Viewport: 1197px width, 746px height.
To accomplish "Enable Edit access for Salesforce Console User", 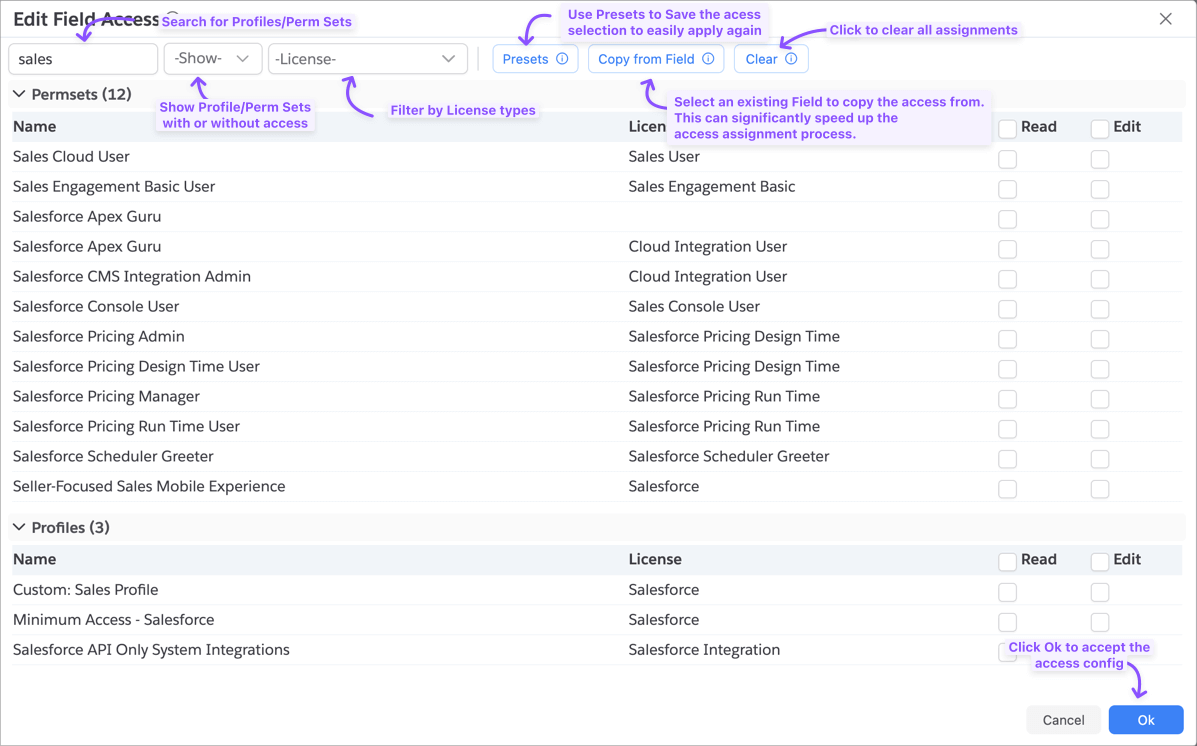I will coord(1099,309).
